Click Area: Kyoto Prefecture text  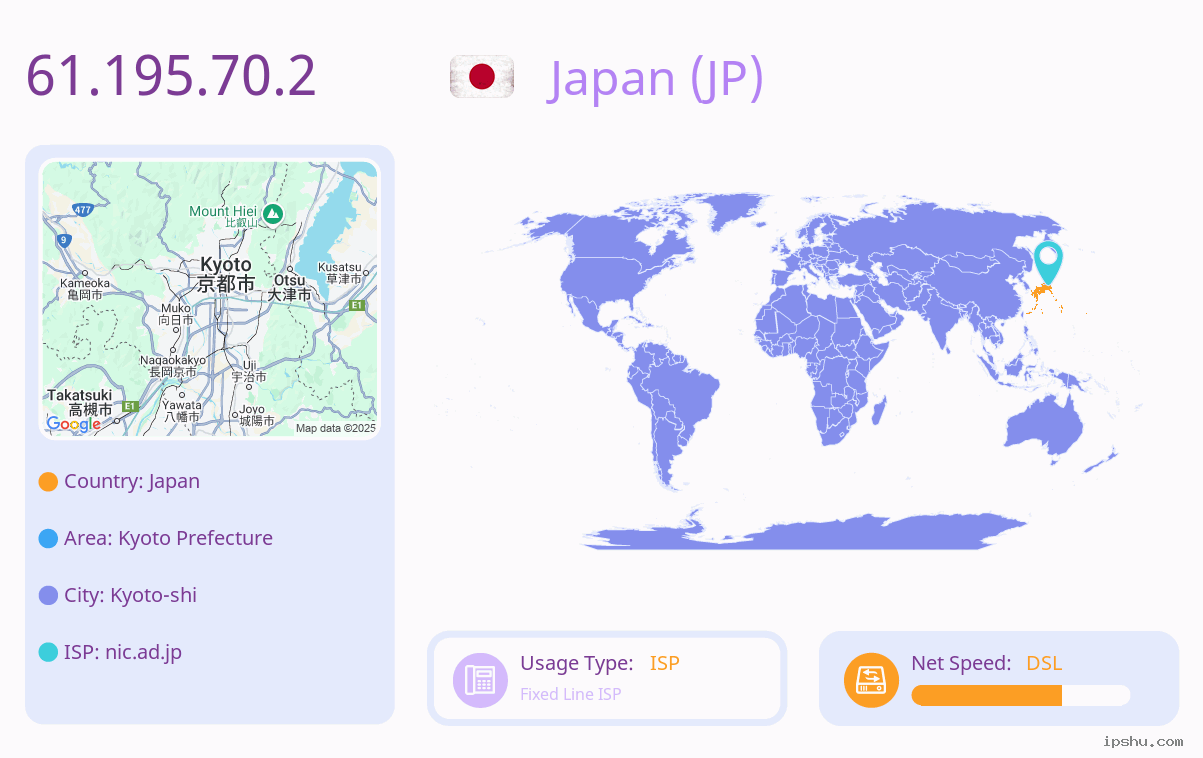pyautogui.click(x=168, y=538)
